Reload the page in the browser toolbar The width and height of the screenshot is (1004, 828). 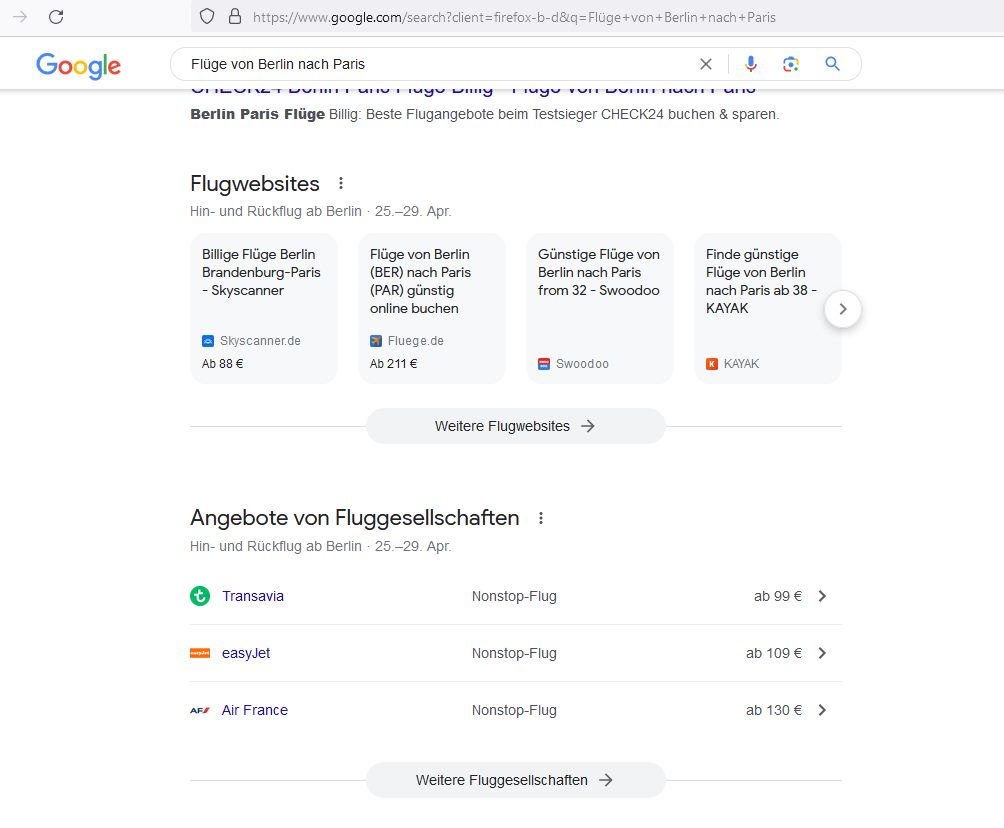tap(56, 16)
